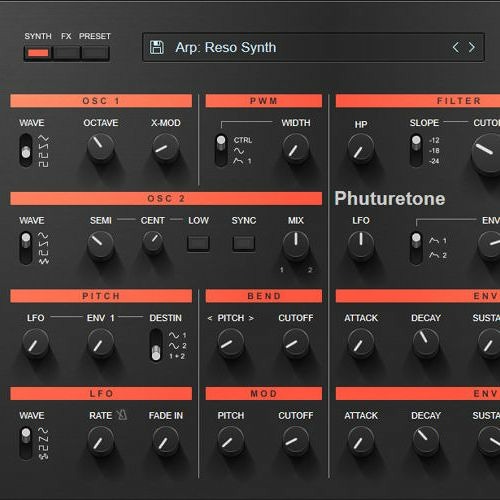Switch to the SYNTH page button
Image resolution: width=500 pixels, height=500 pixels.
[38, 53]
